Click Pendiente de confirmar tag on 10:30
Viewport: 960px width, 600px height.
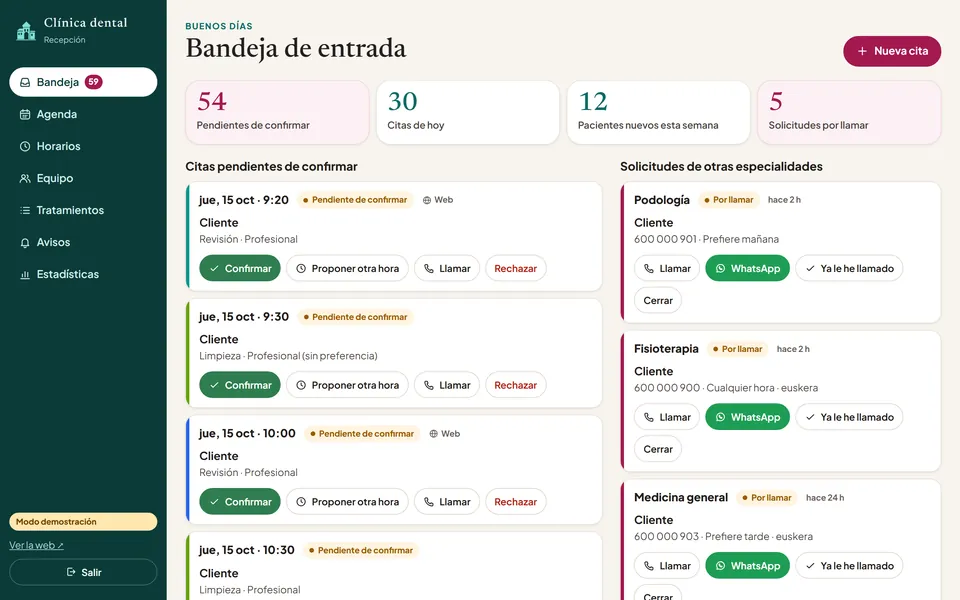361,550
